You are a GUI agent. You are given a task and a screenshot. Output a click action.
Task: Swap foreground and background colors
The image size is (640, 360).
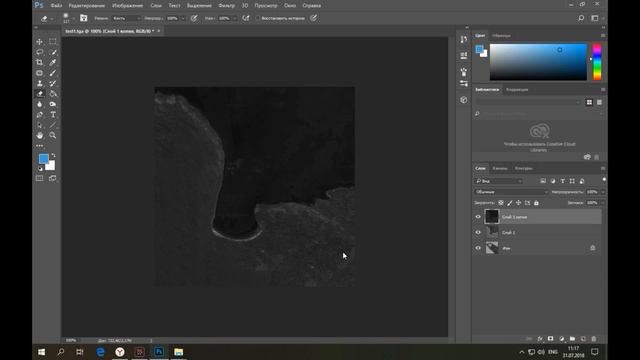[x=53, y=156]
